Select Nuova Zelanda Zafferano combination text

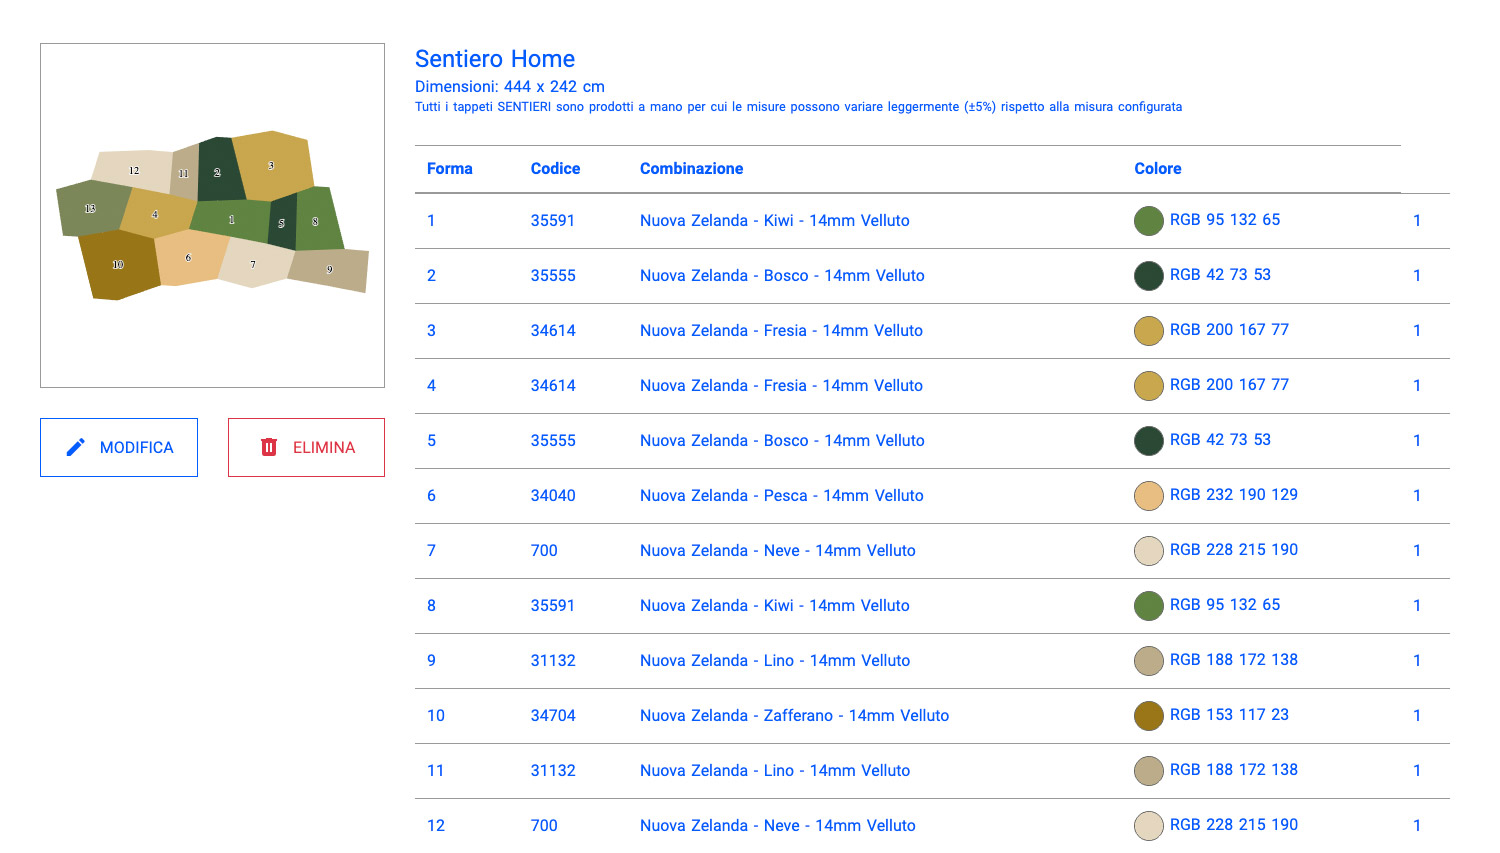click(x=794, y=716)
